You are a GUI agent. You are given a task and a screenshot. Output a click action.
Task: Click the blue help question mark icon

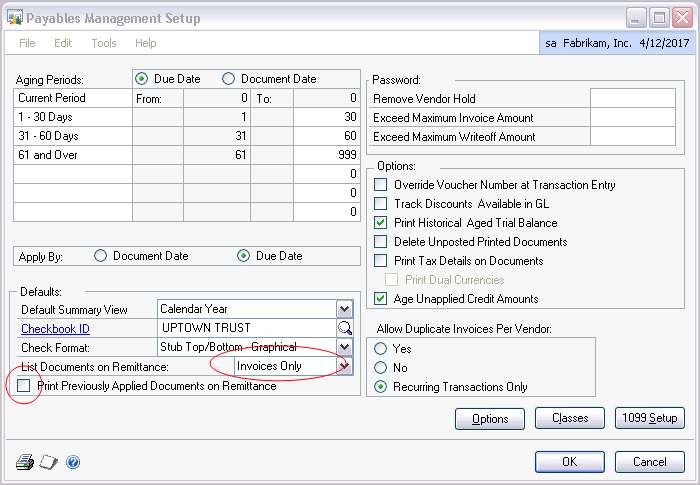72,462
